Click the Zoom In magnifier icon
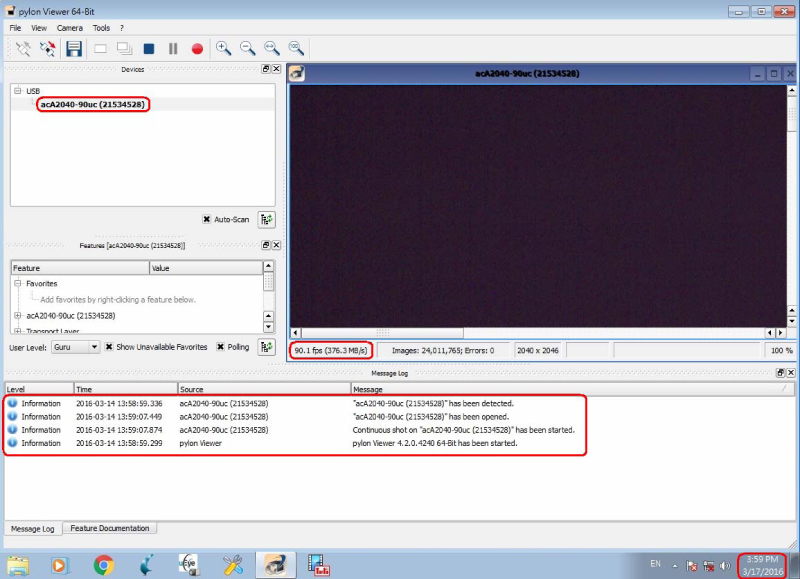 (223, 48)
